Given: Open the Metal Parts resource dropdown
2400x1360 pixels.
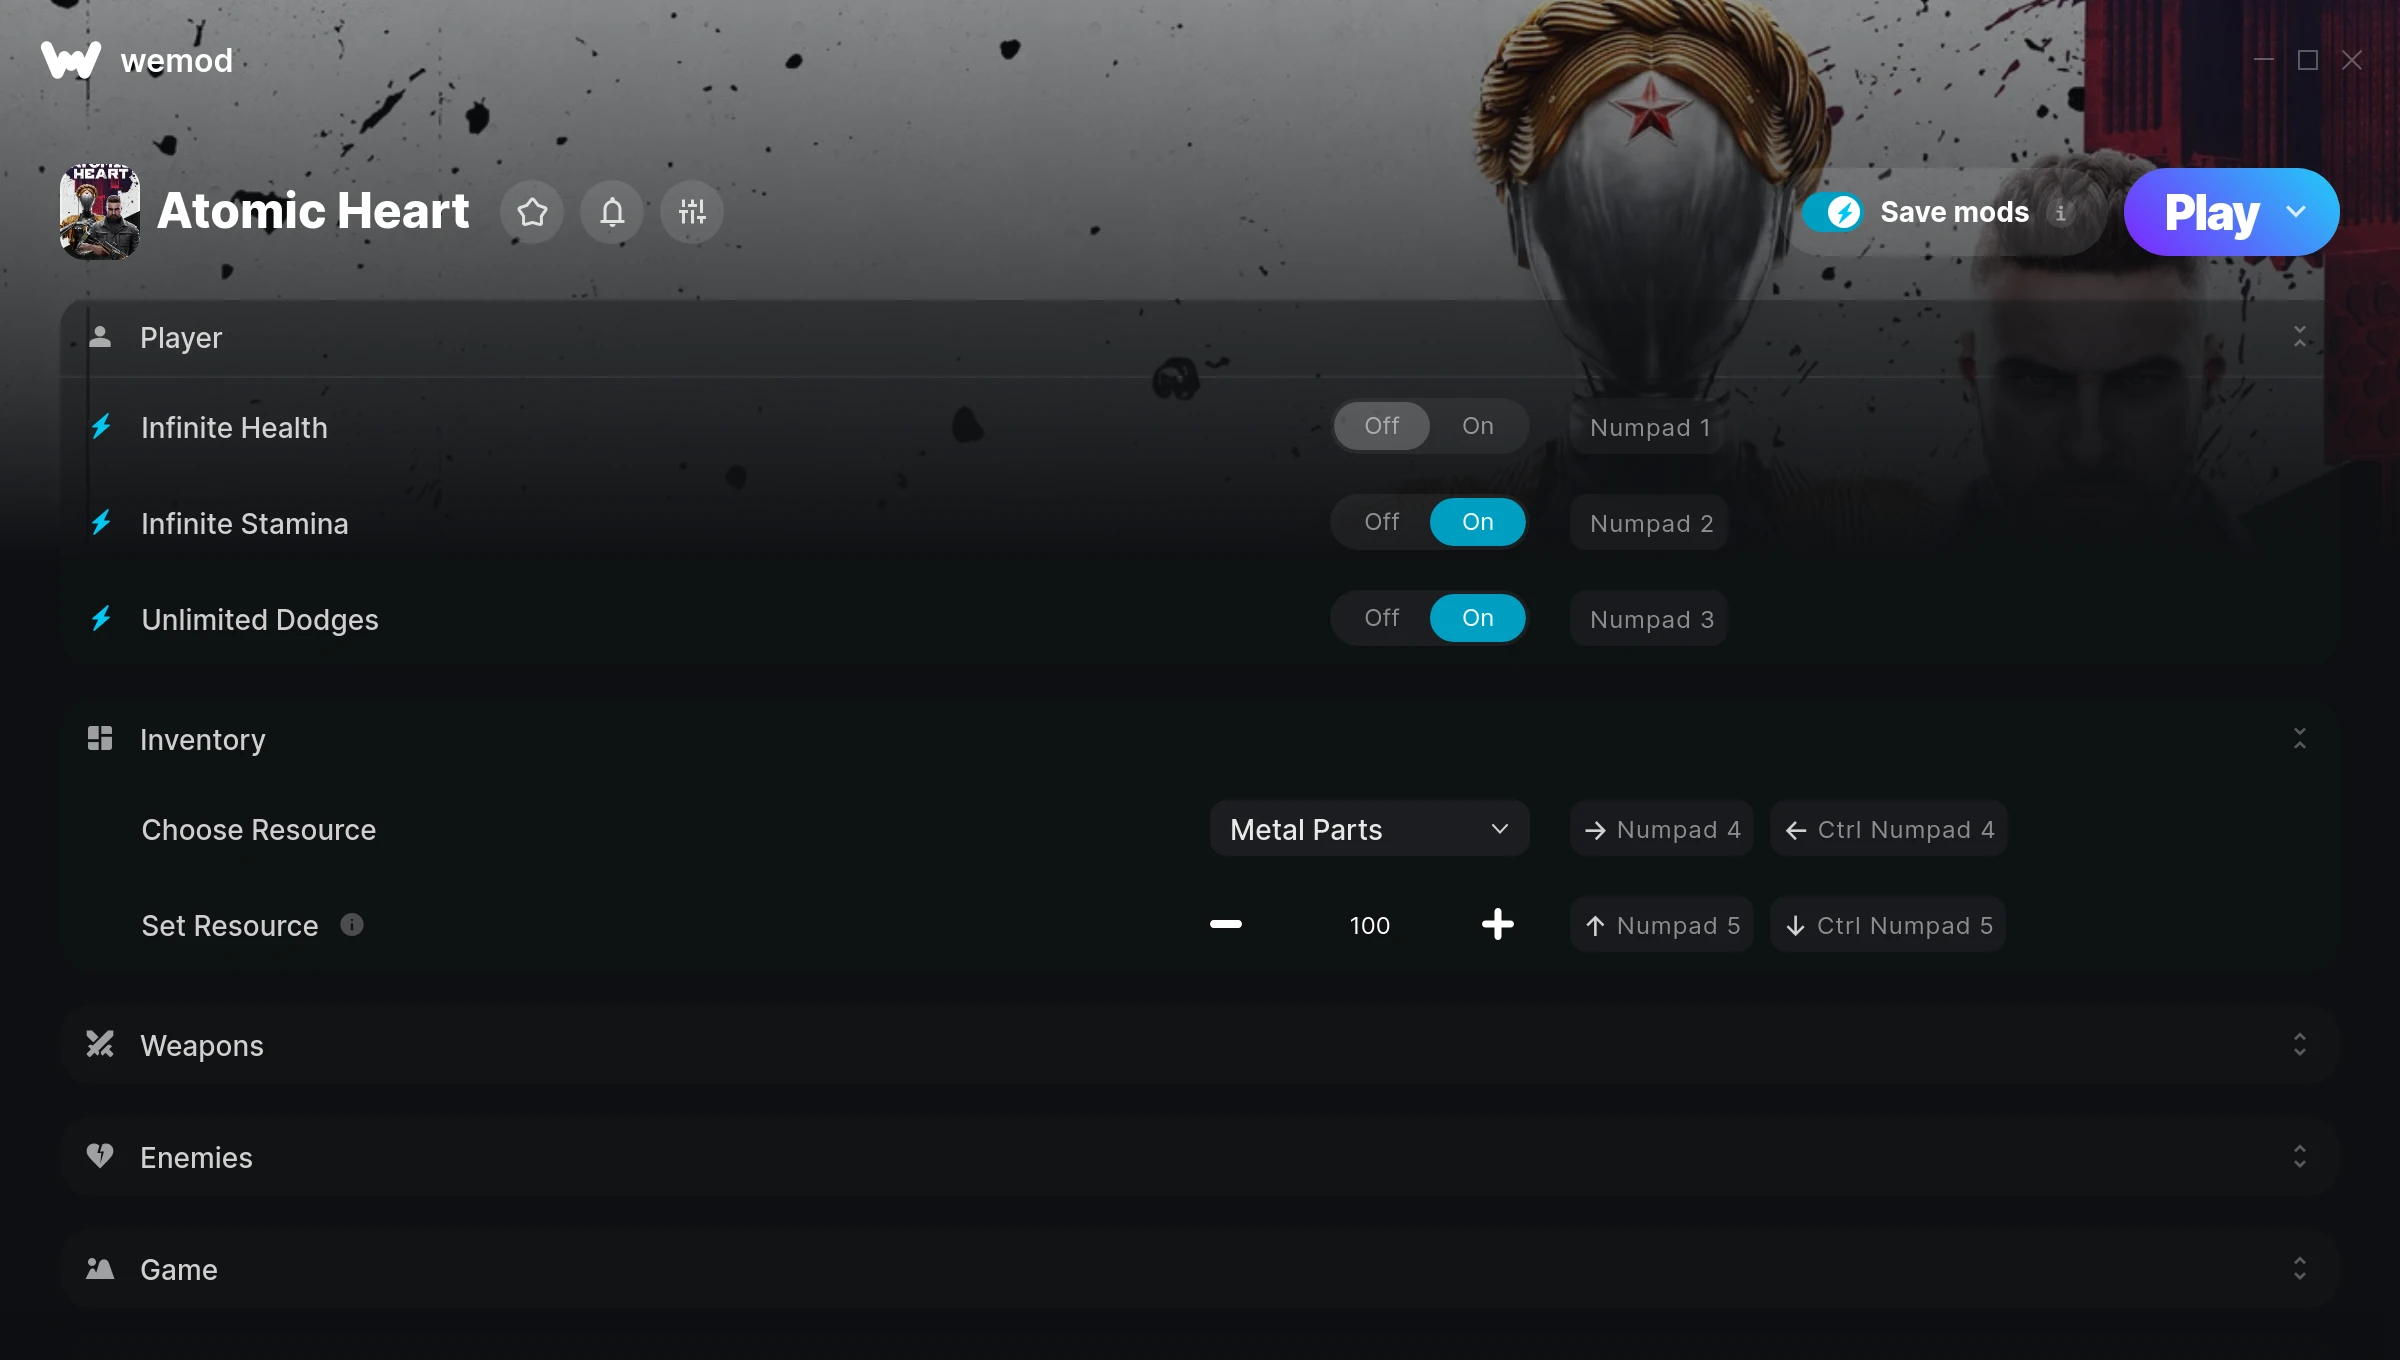Looking at the screenshot, I should (1369, 829).
